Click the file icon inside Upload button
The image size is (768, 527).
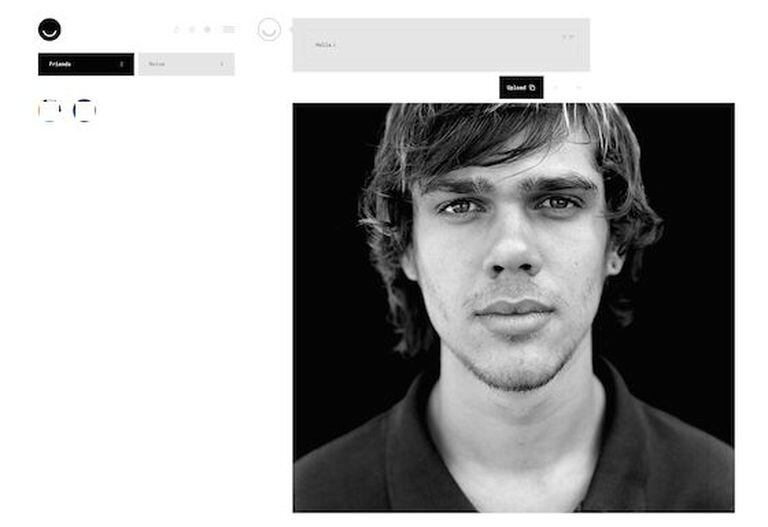point(532,88)
